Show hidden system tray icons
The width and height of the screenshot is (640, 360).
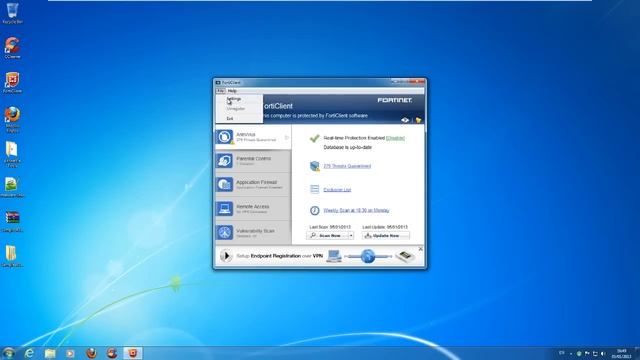[x=571, y=353]
